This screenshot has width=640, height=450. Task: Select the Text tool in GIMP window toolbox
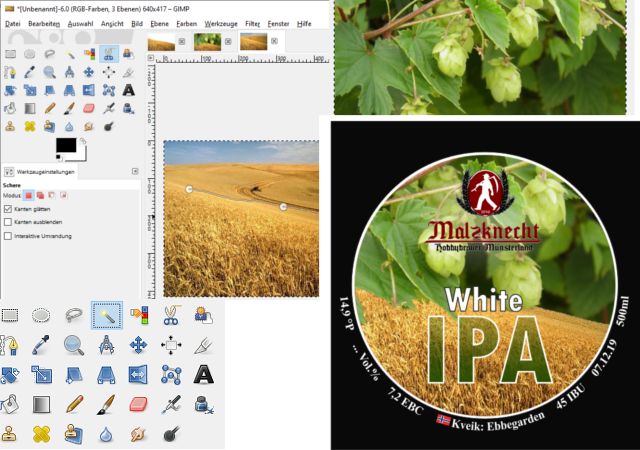[129, 90]
